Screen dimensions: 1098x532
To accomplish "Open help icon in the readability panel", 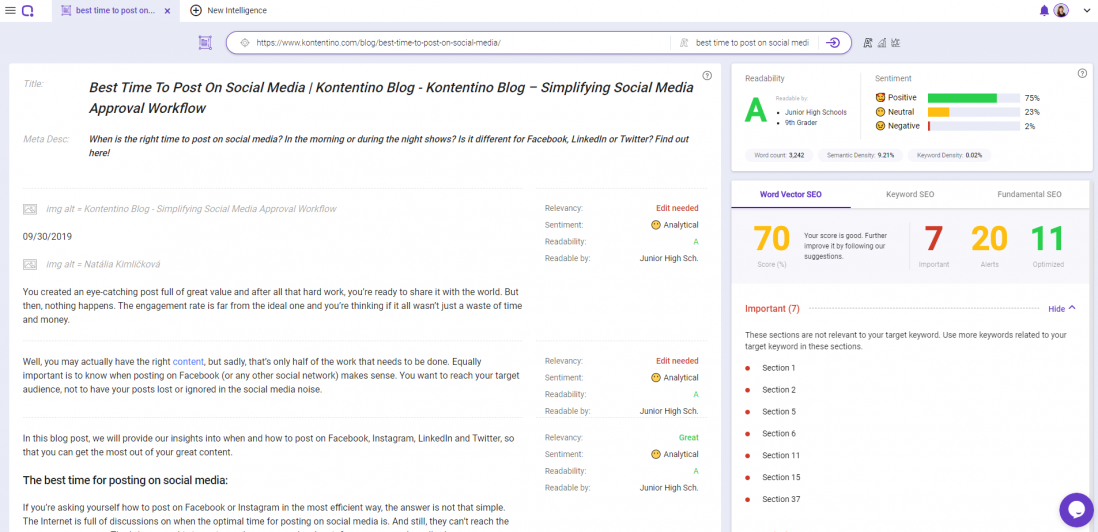I will pos(1082,73).
